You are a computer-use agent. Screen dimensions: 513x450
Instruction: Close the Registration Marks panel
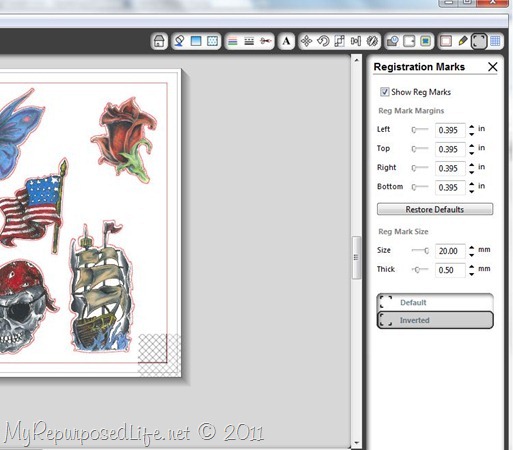click(492, 67)
